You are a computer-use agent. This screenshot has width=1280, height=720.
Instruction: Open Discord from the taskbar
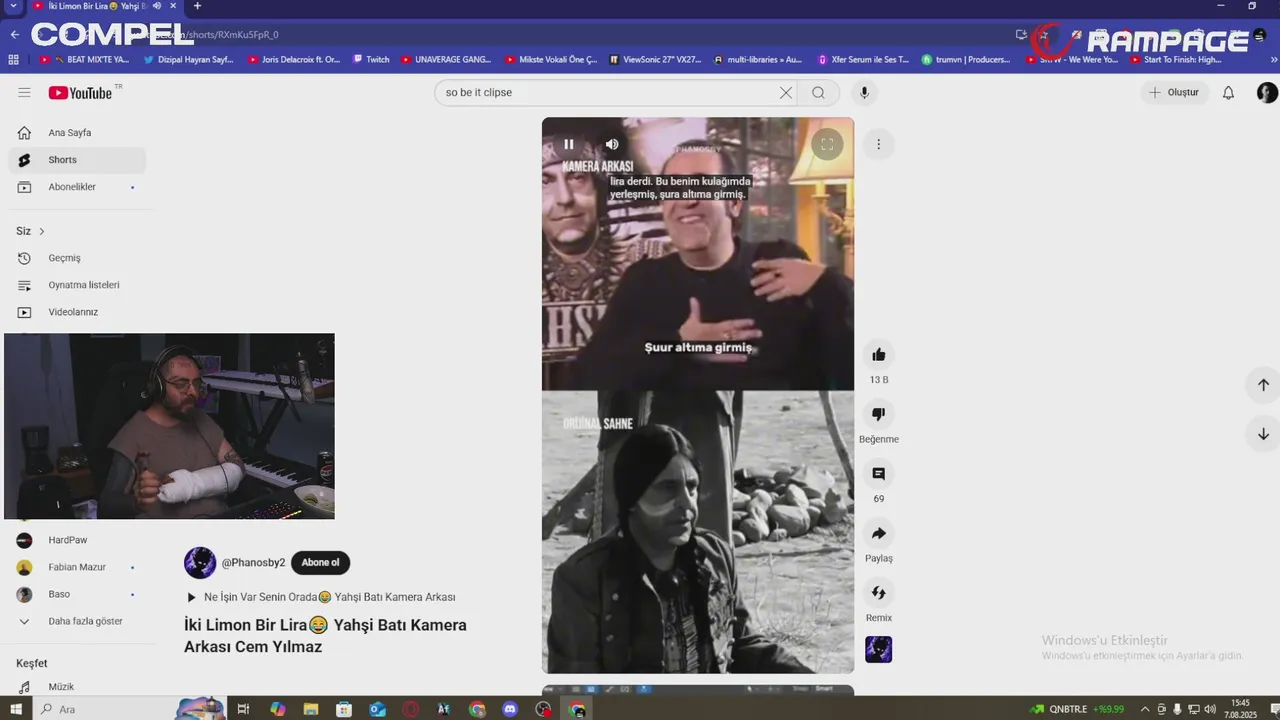510,709
